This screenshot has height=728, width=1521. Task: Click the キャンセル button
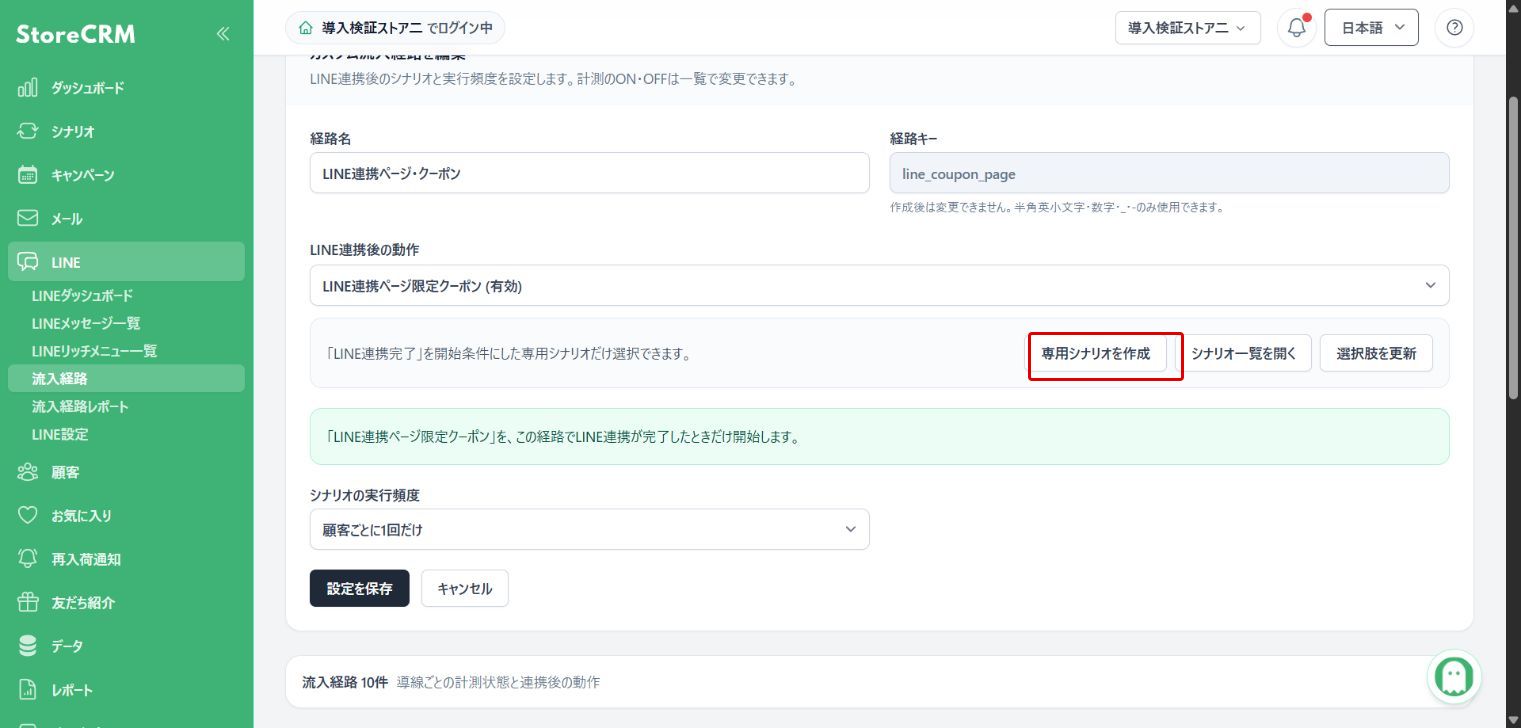coord(465,589)
